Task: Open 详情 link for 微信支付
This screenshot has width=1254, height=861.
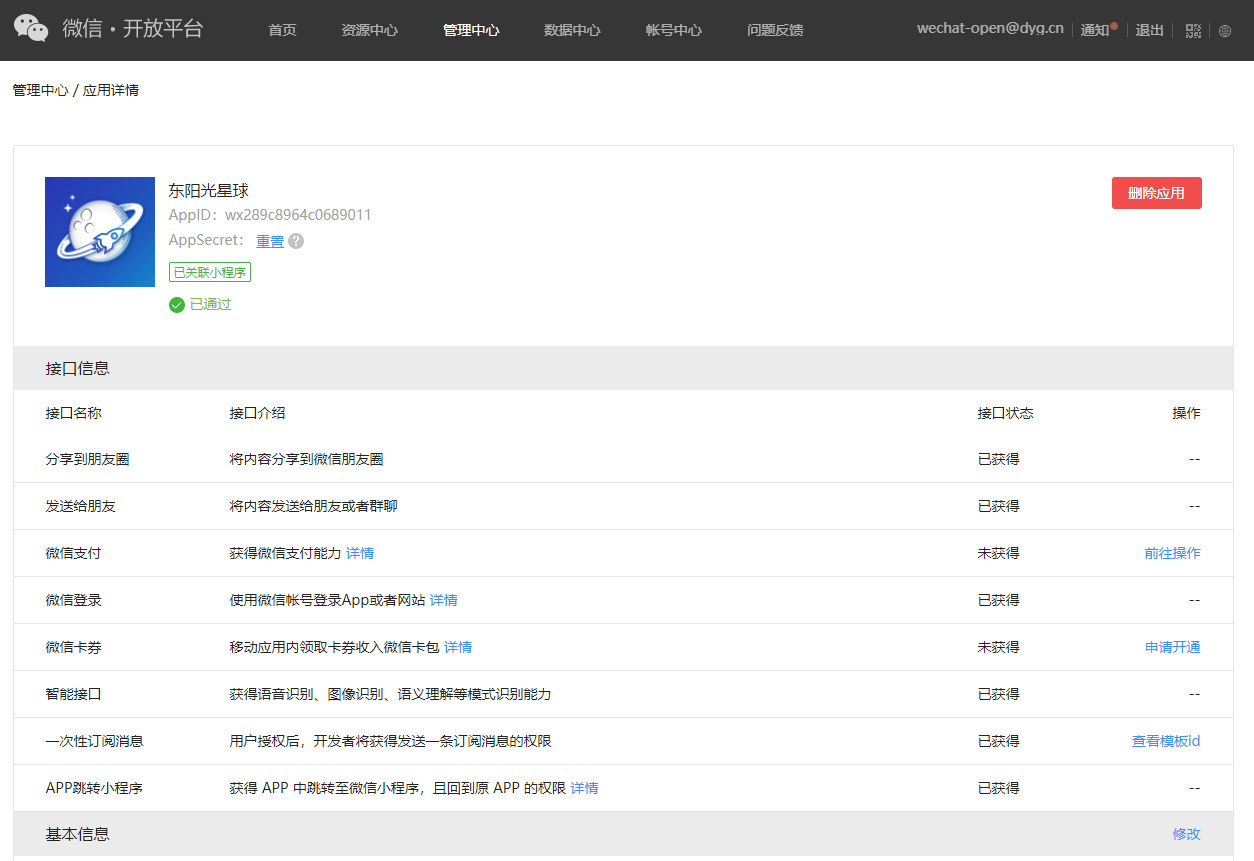Action: [x=360, y=553]
